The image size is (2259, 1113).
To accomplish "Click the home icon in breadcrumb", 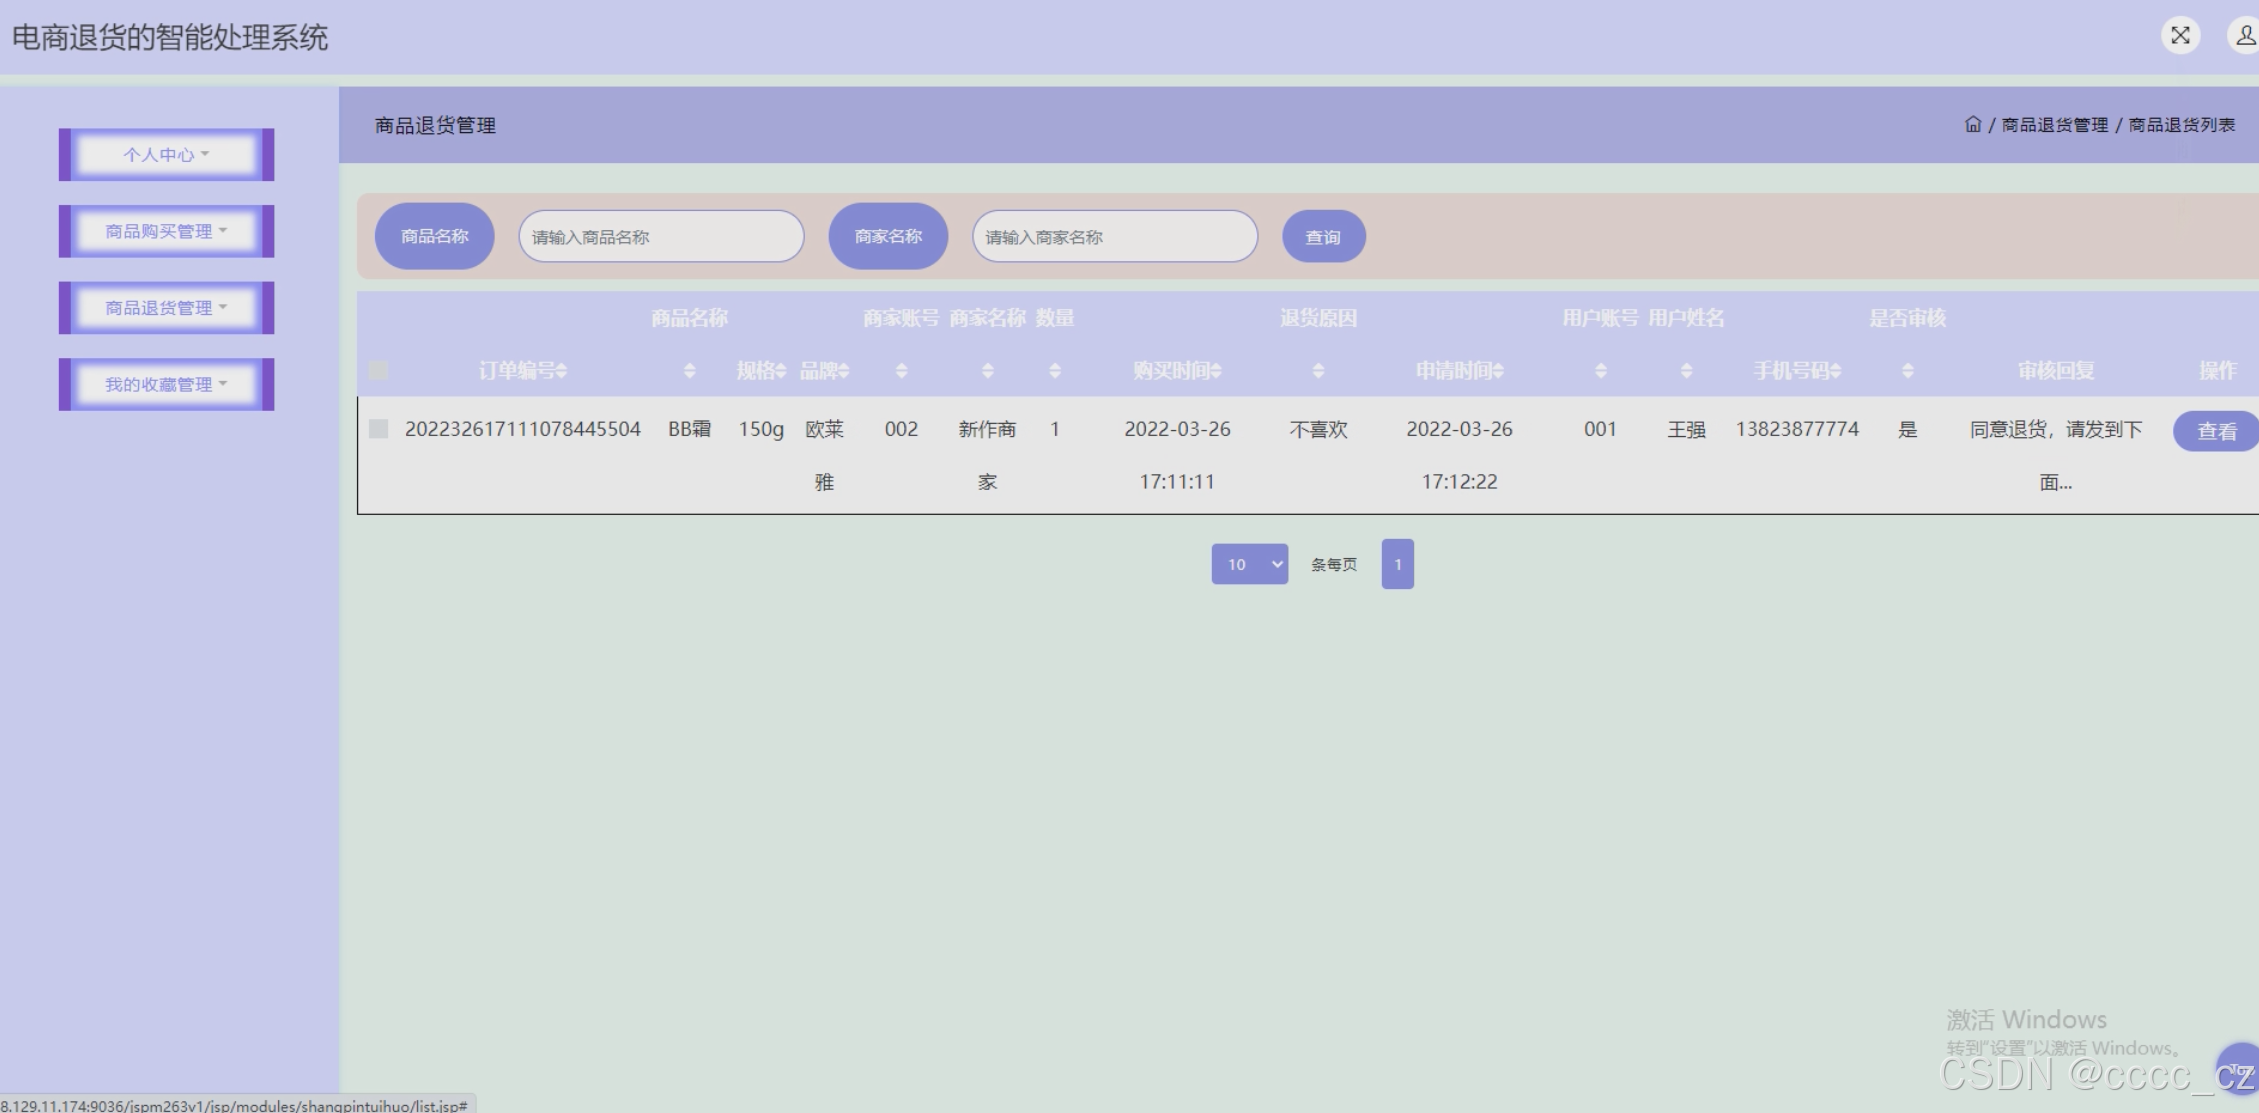I will click(x=1972, y=125).
